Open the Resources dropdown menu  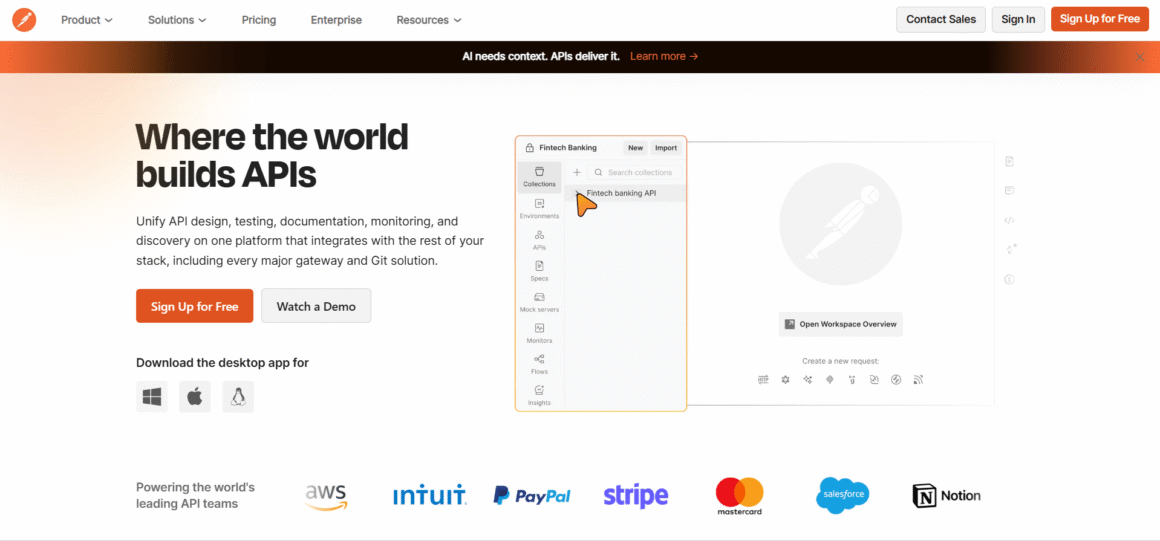[x=429, y=20]
